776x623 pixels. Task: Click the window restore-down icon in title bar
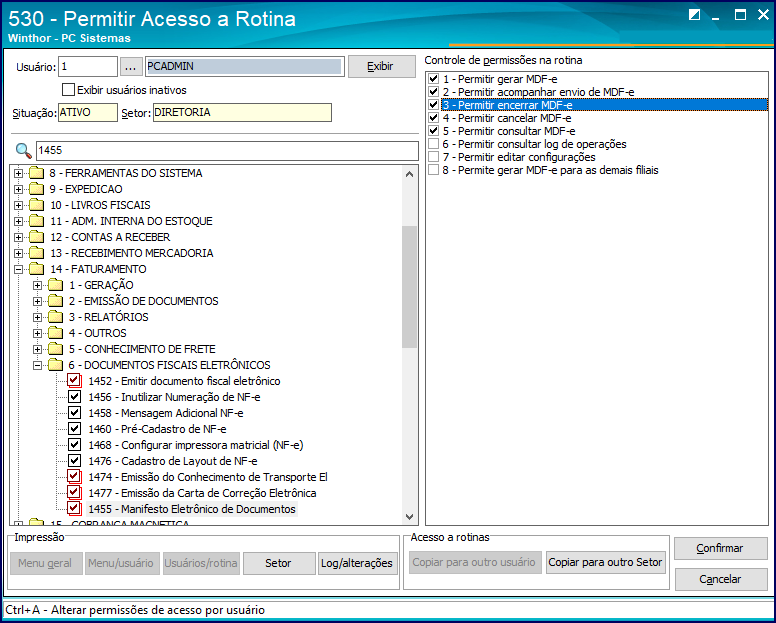click(694, 15)
